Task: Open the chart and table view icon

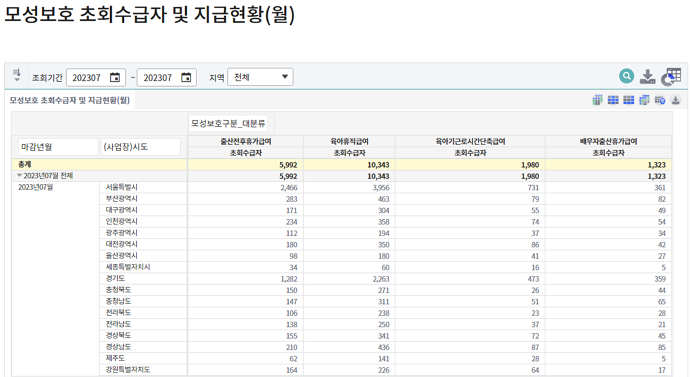Action: [671, 77]
